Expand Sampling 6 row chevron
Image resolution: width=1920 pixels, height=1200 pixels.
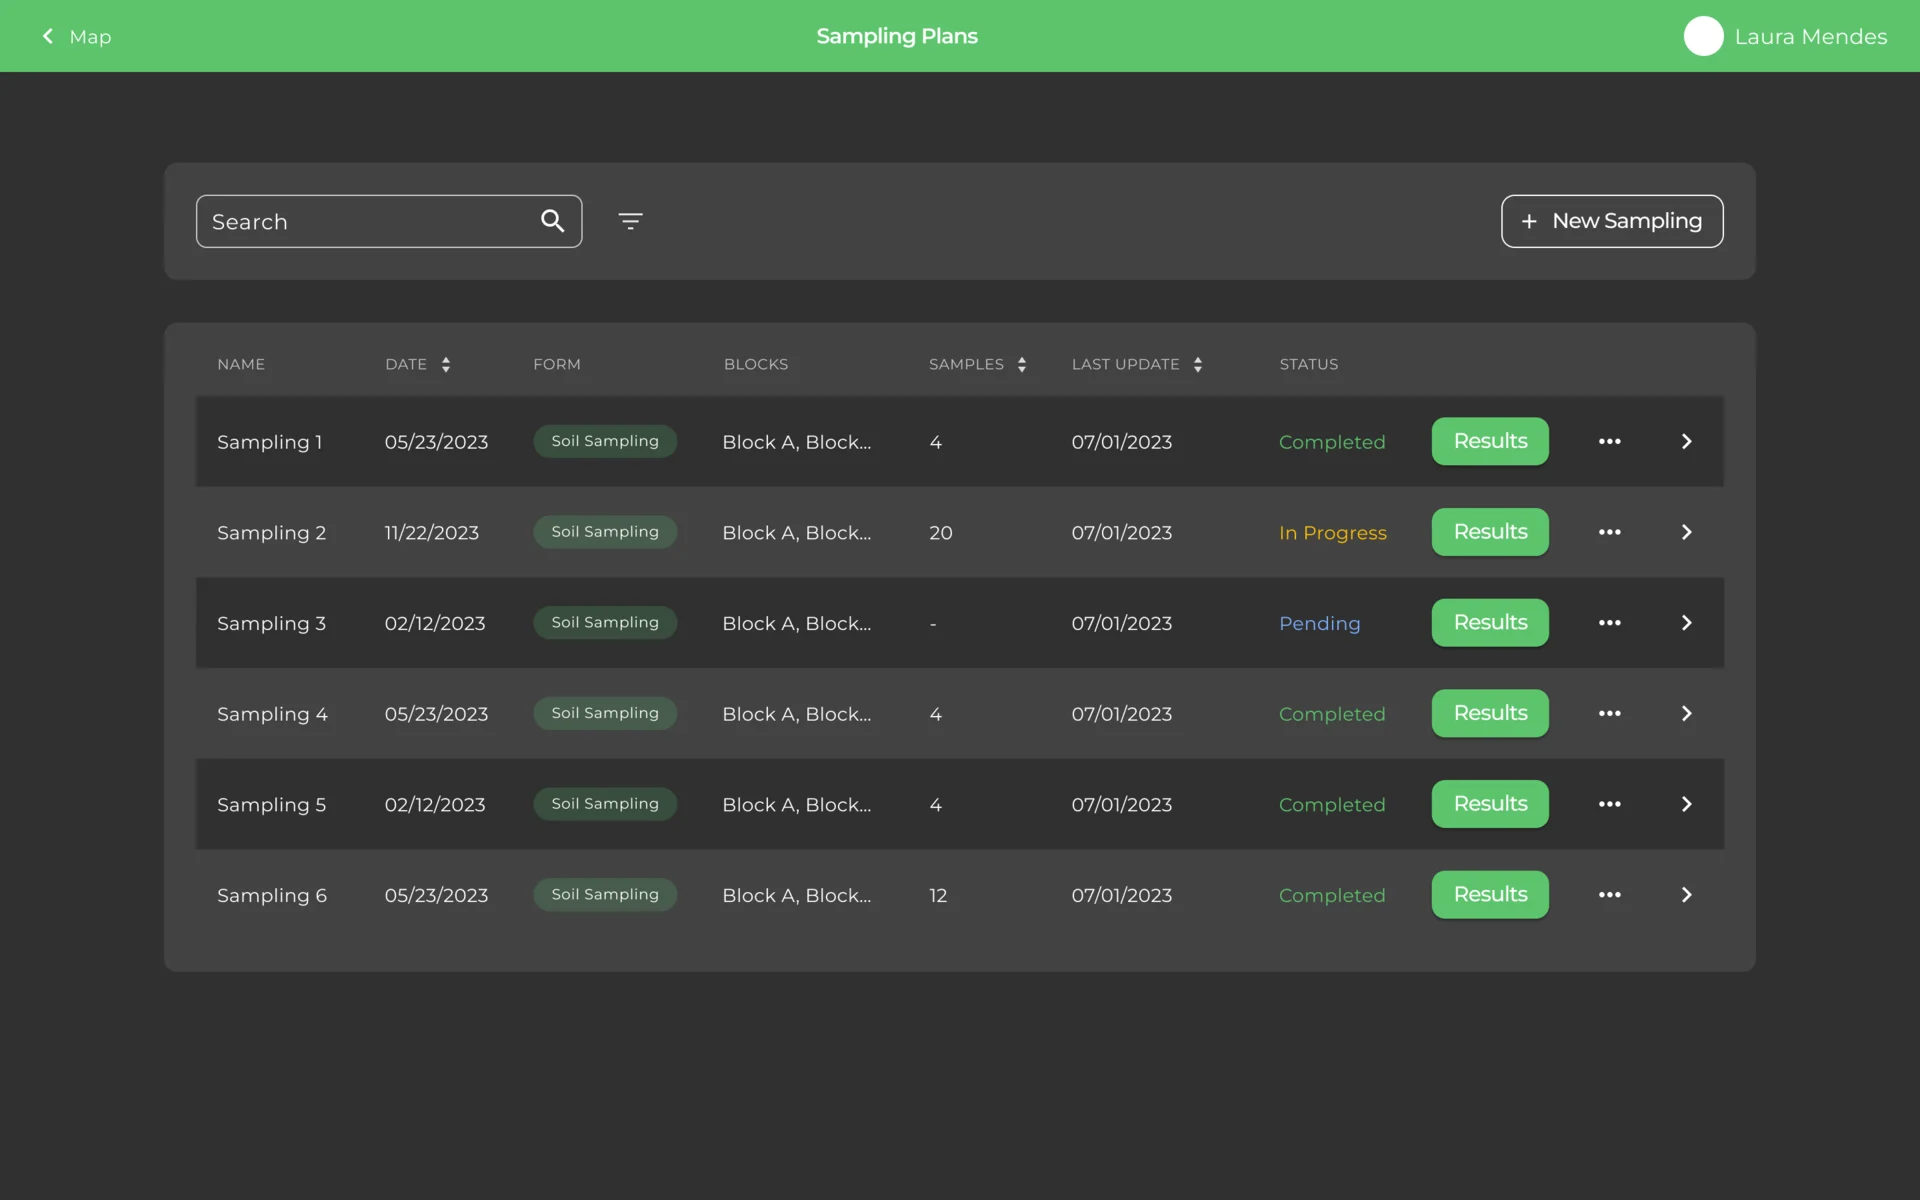pyautogui.click(x=1687, y=895)
